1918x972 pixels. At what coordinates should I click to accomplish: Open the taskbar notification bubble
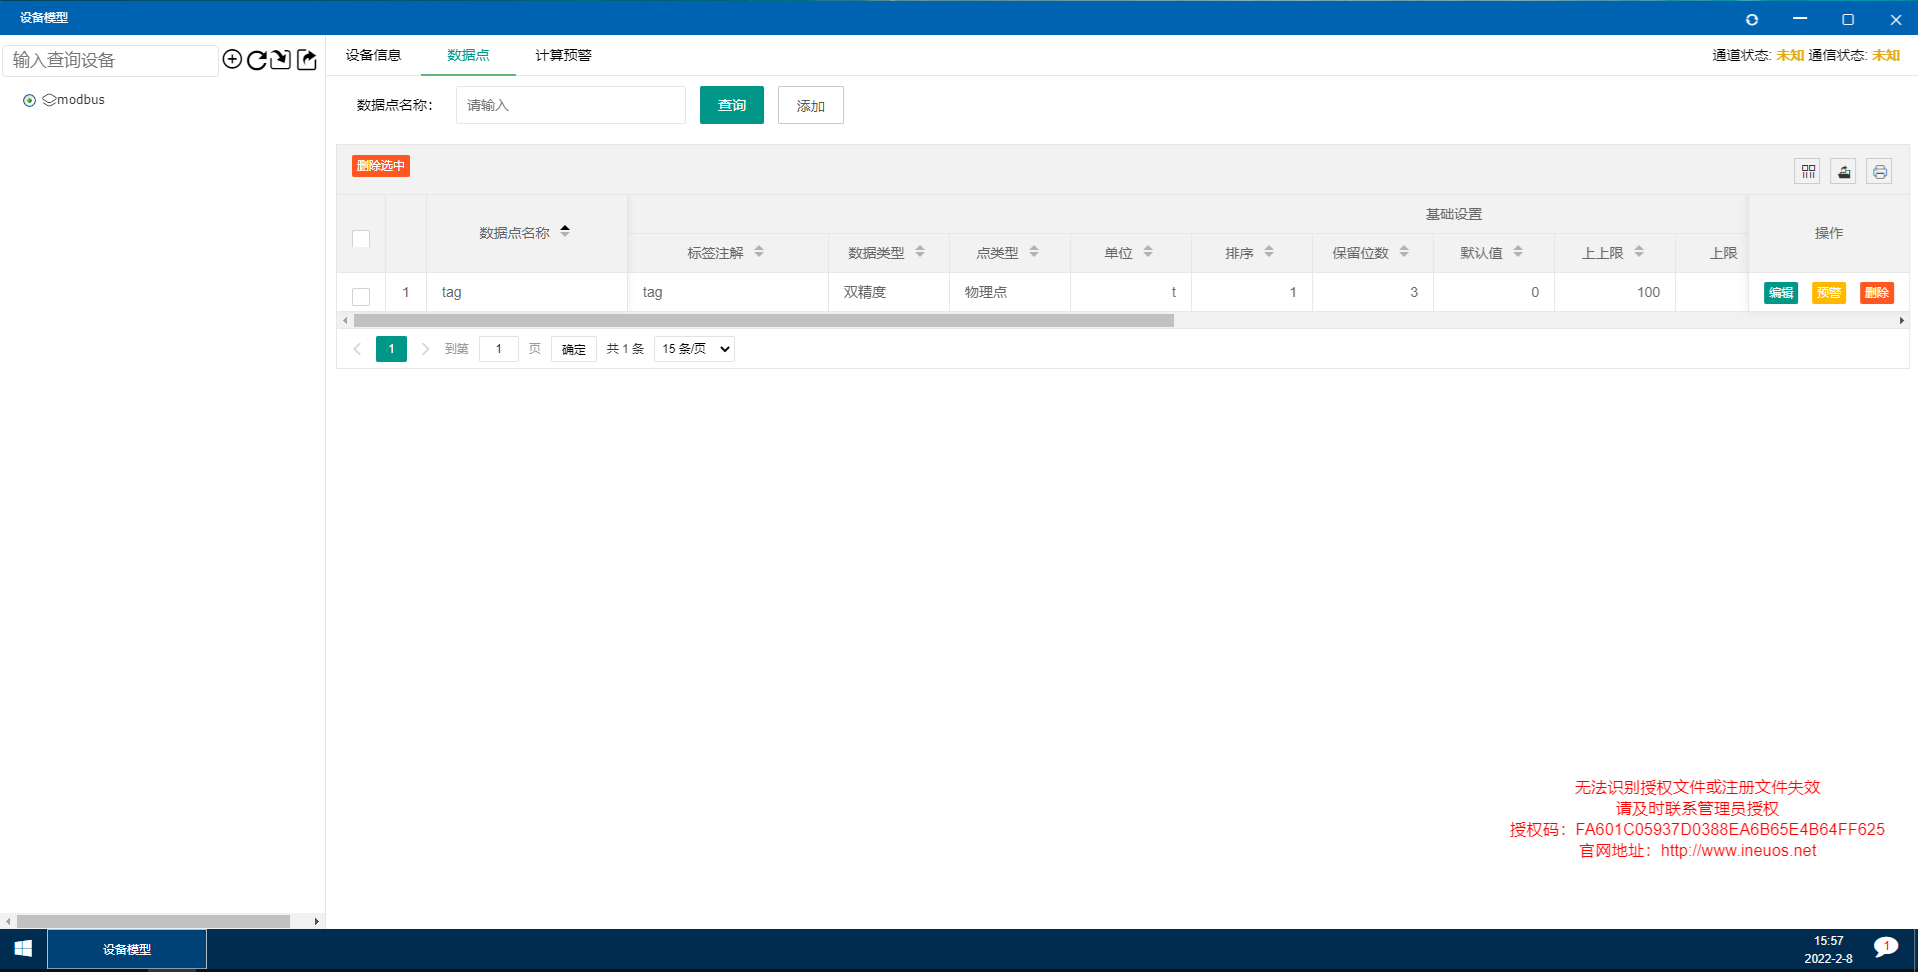(x=1886, y=947)
